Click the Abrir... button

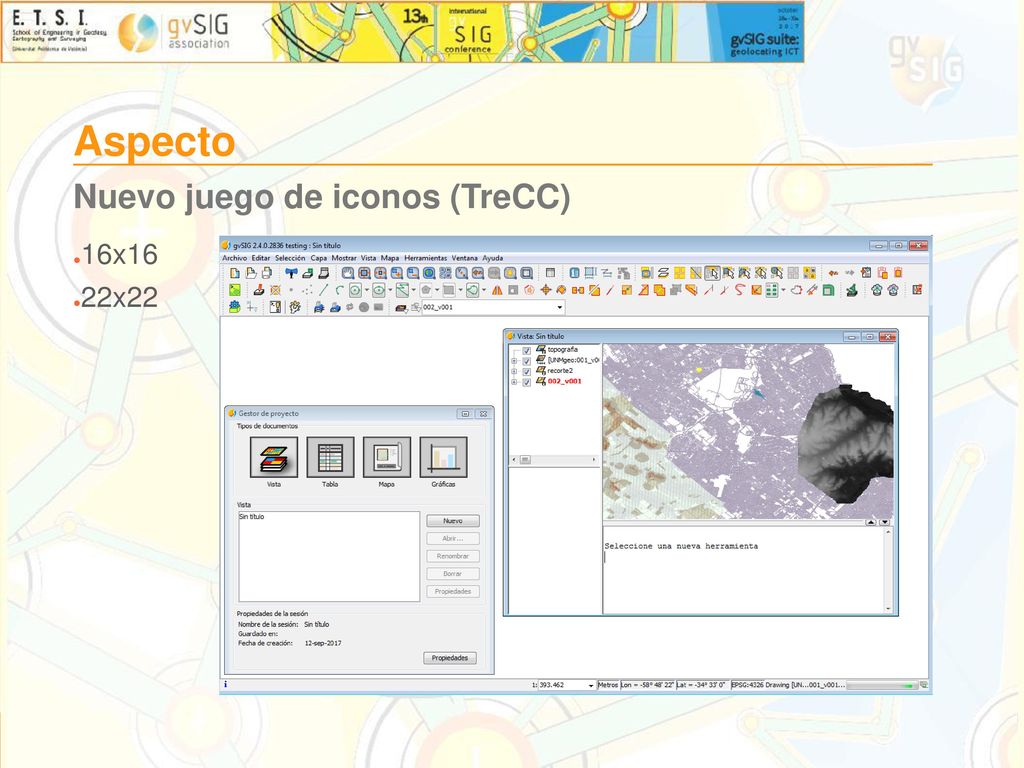coord(453,539)
